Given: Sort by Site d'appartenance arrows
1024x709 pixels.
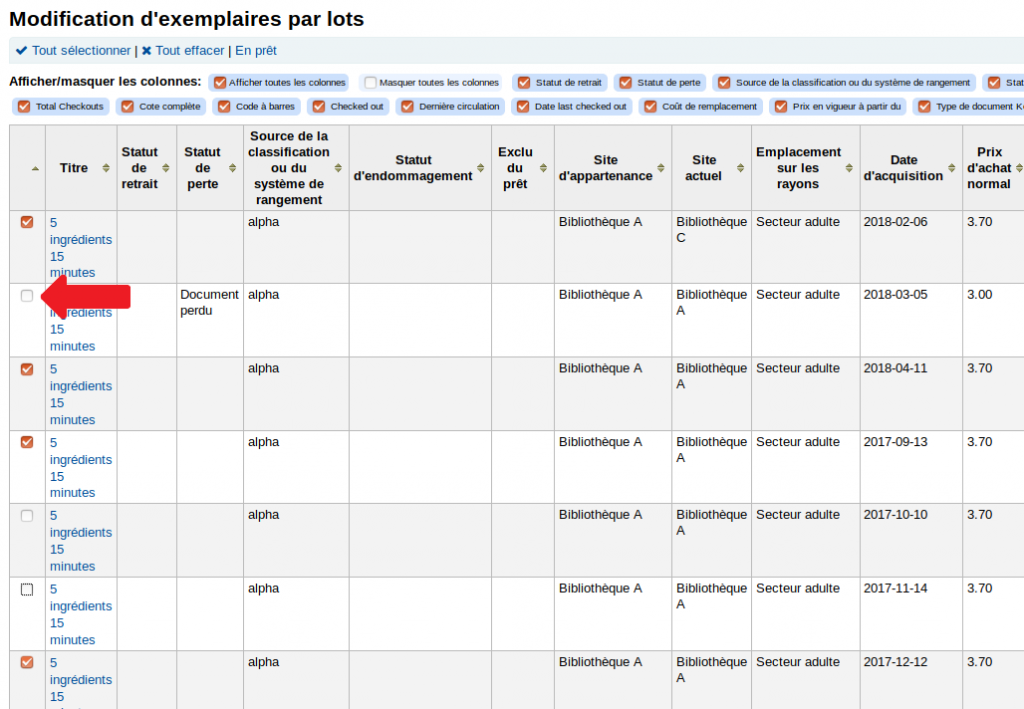Looking at the screenshot, I should tap(661, 168).
